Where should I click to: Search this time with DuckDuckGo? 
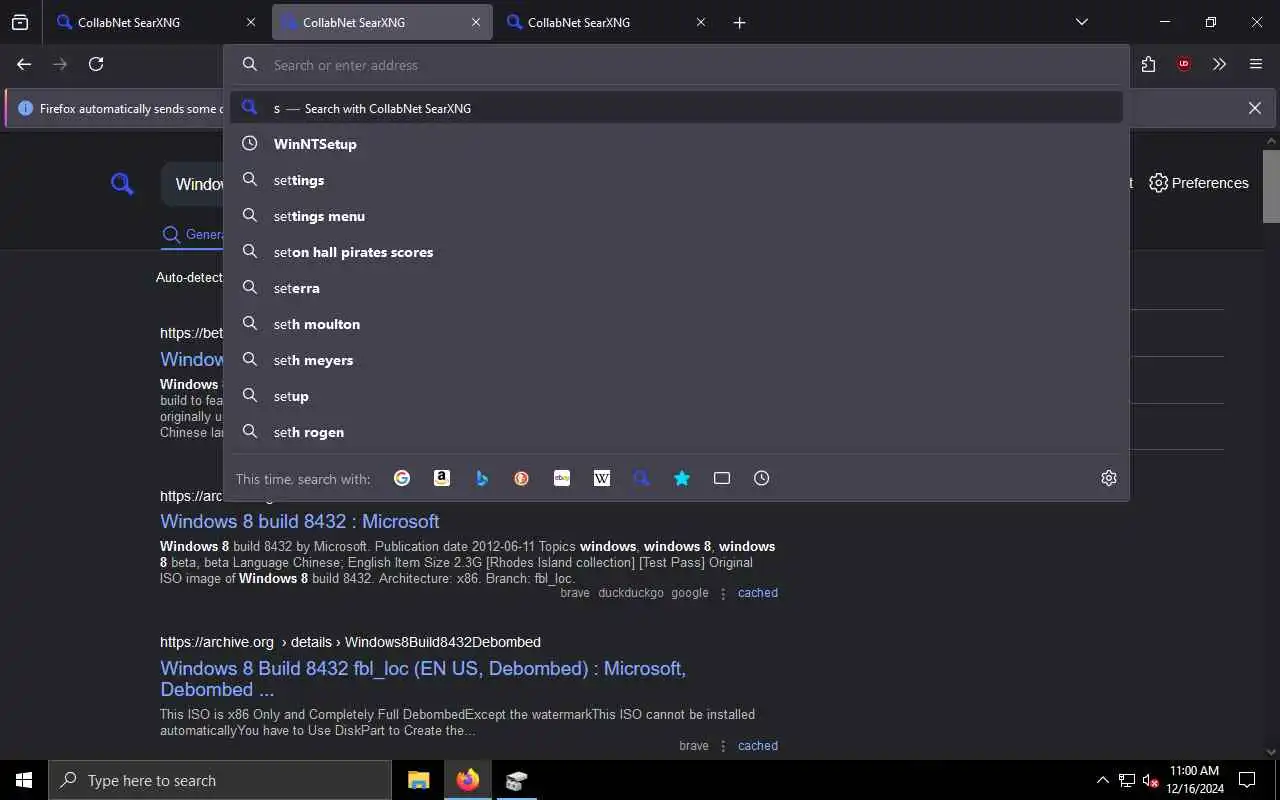tap(522, 478)
